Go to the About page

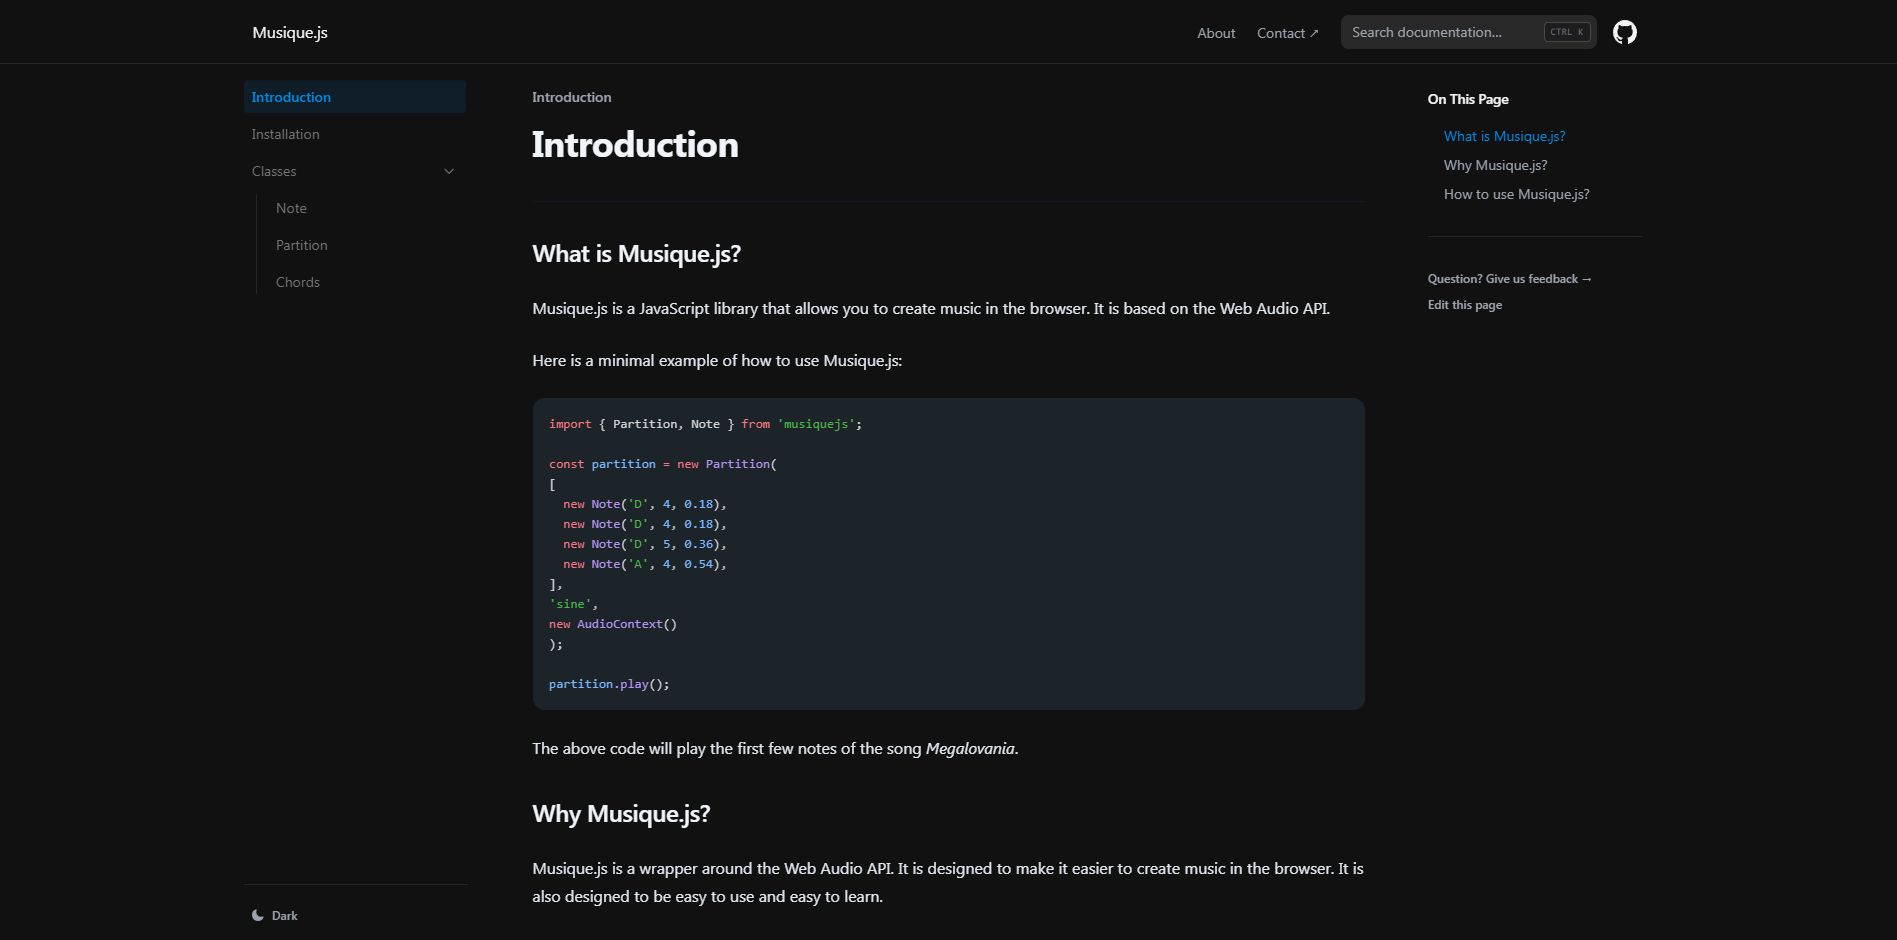point(1216,33)
